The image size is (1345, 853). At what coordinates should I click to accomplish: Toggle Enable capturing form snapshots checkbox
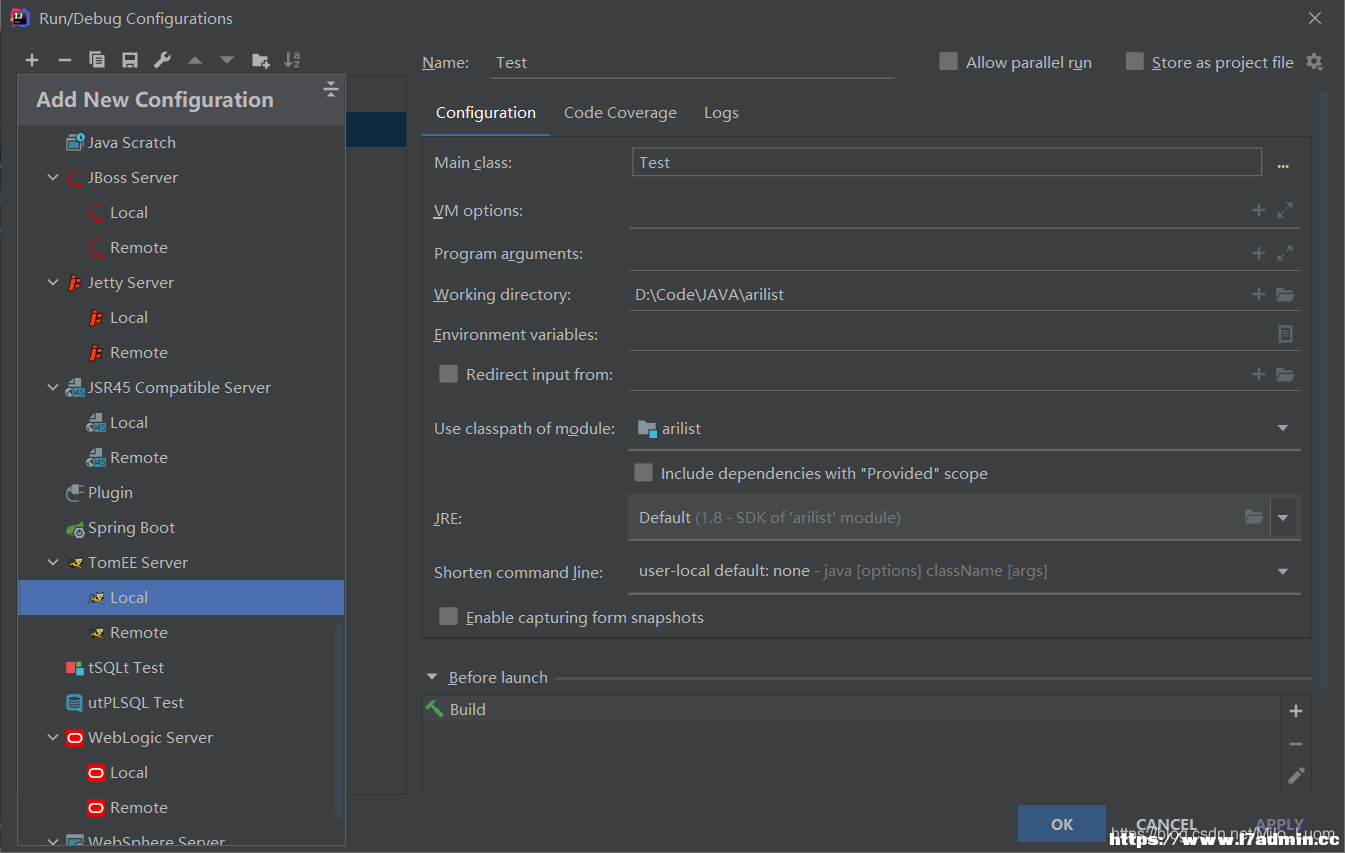(448, 617)
